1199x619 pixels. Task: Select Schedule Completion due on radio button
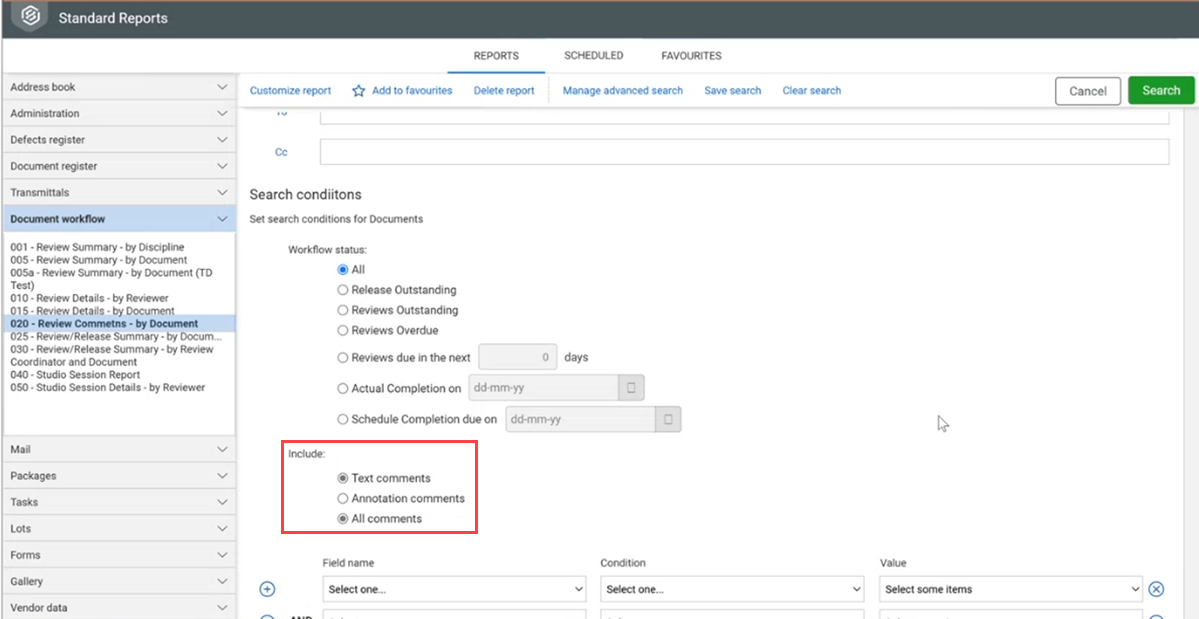pyautogui.click(x=343, y=419)
